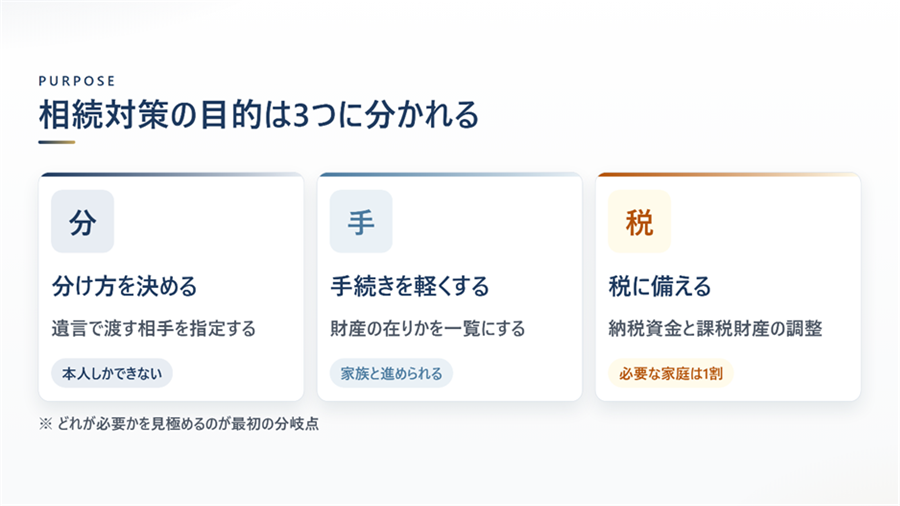Screen dimensions: 900x506
Task: Click the text 遺言で渡す相手を指定する
Action: click(x=154, y=329)
